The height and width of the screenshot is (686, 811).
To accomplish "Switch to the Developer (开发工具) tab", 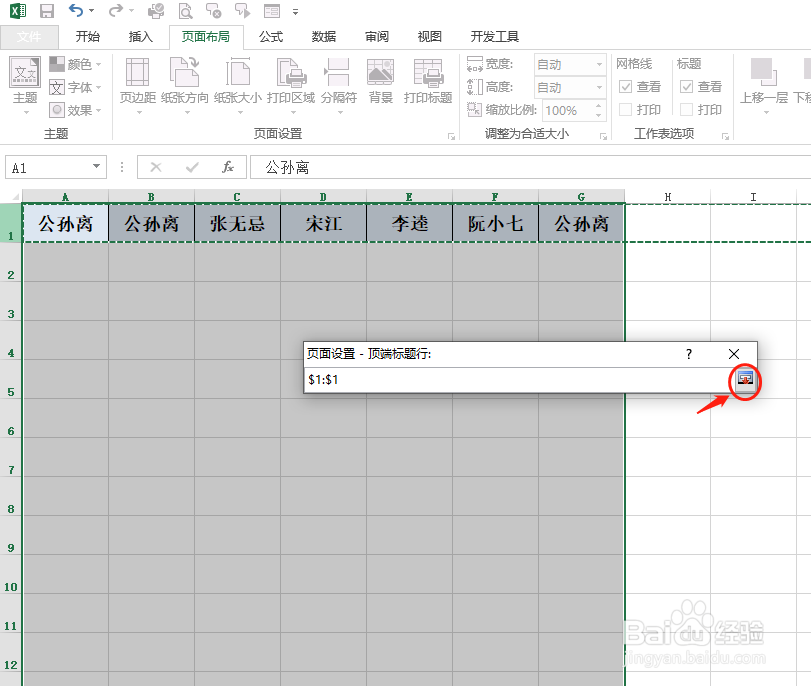I will tap(494, 37).
